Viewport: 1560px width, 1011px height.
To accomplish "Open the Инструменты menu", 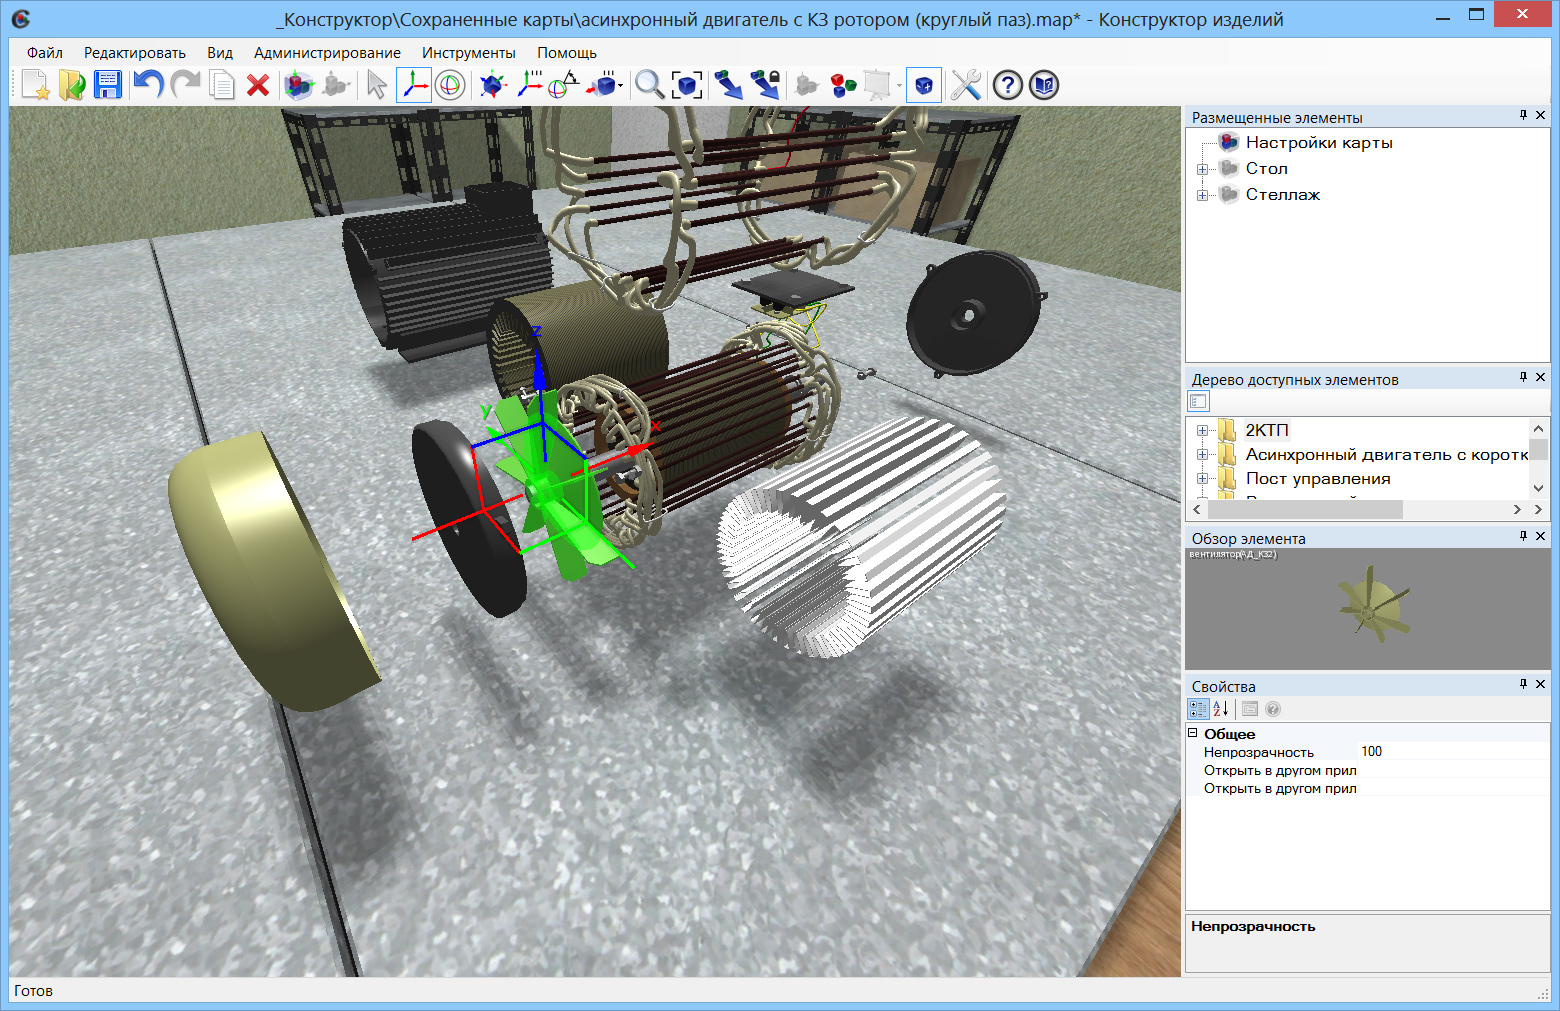I will pos(468,53).
